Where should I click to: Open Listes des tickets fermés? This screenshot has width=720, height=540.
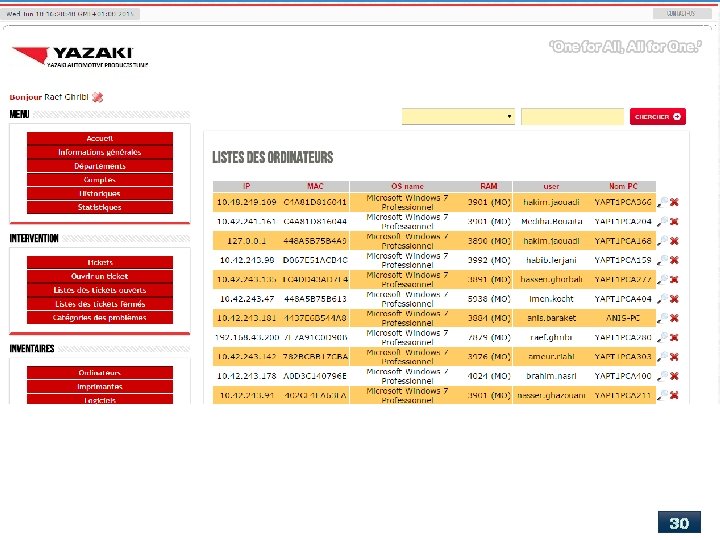click(100, 304)
